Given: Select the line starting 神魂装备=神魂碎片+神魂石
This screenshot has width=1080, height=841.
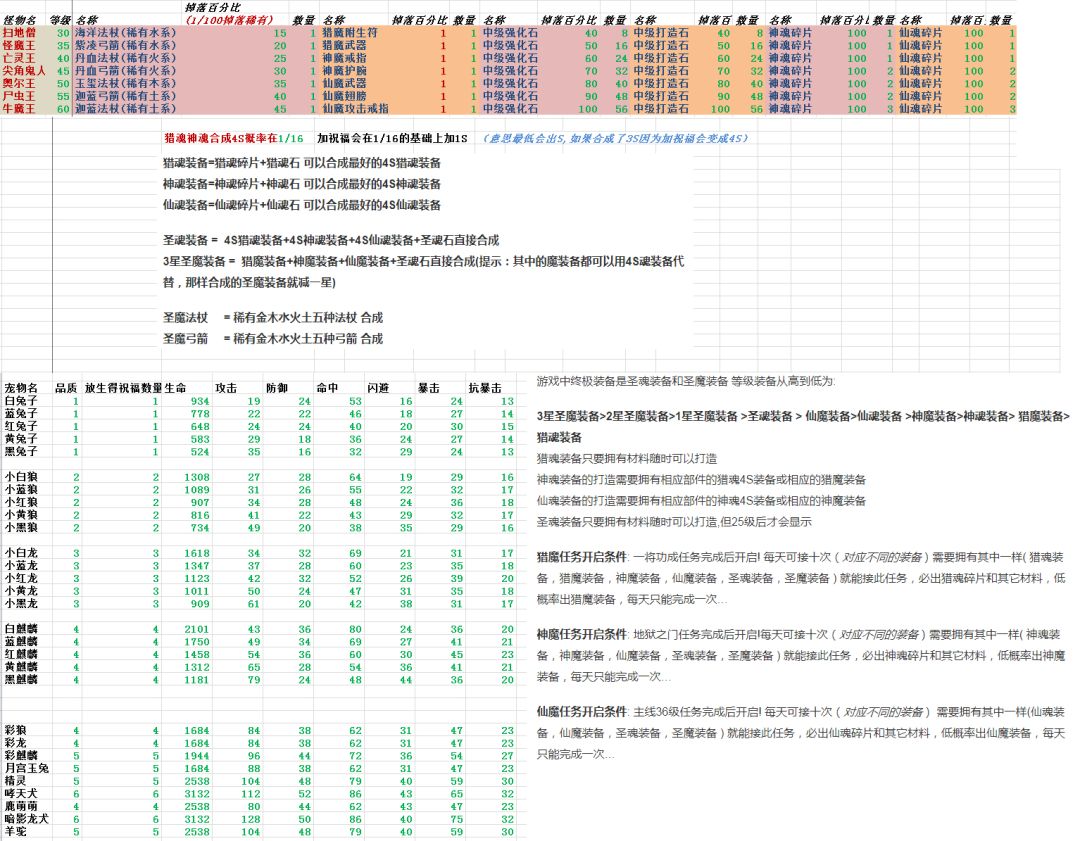Looking at the screenshot, I should pyautogui.click(x=302, y=185).
